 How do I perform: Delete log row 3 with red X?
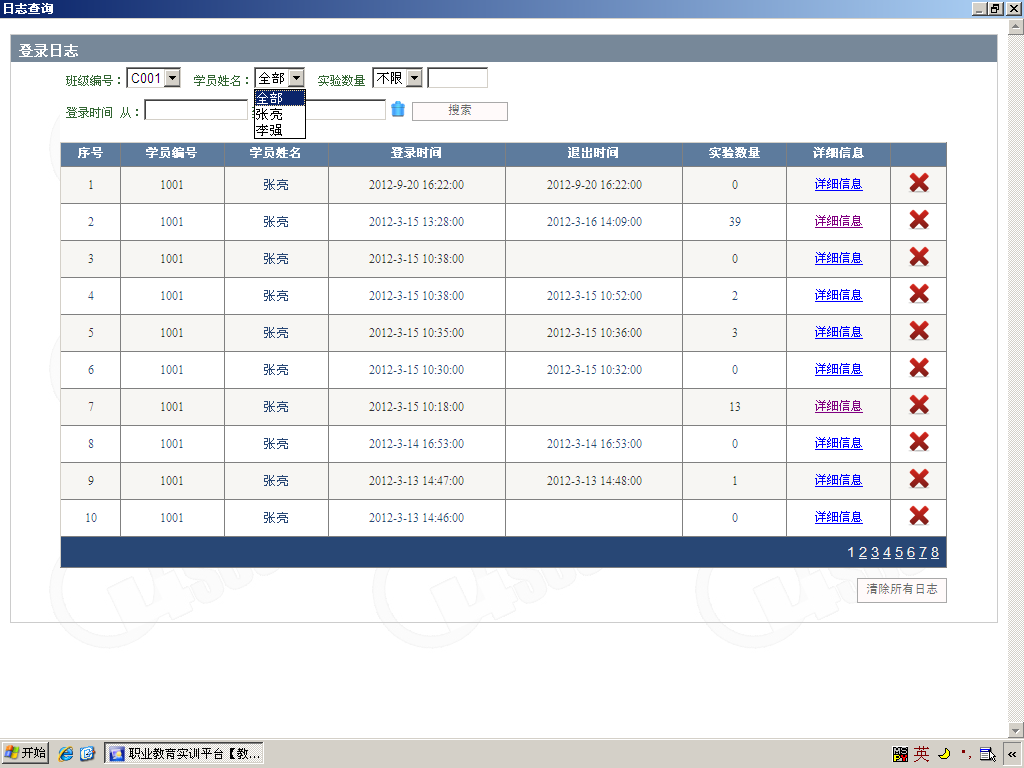click(919, 257)
